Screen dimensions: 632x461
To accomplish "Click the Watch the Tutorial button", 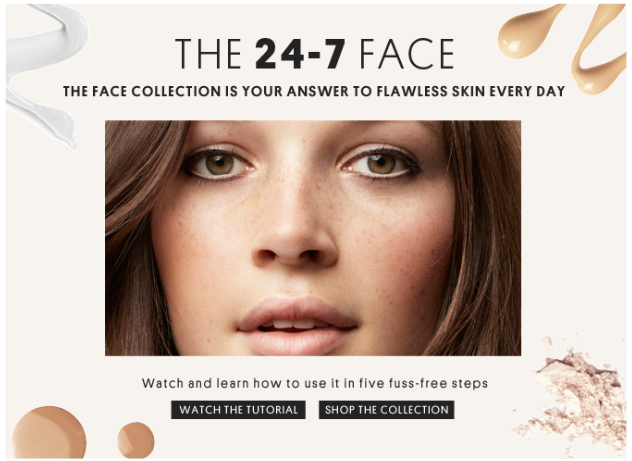I will [238, 409].
